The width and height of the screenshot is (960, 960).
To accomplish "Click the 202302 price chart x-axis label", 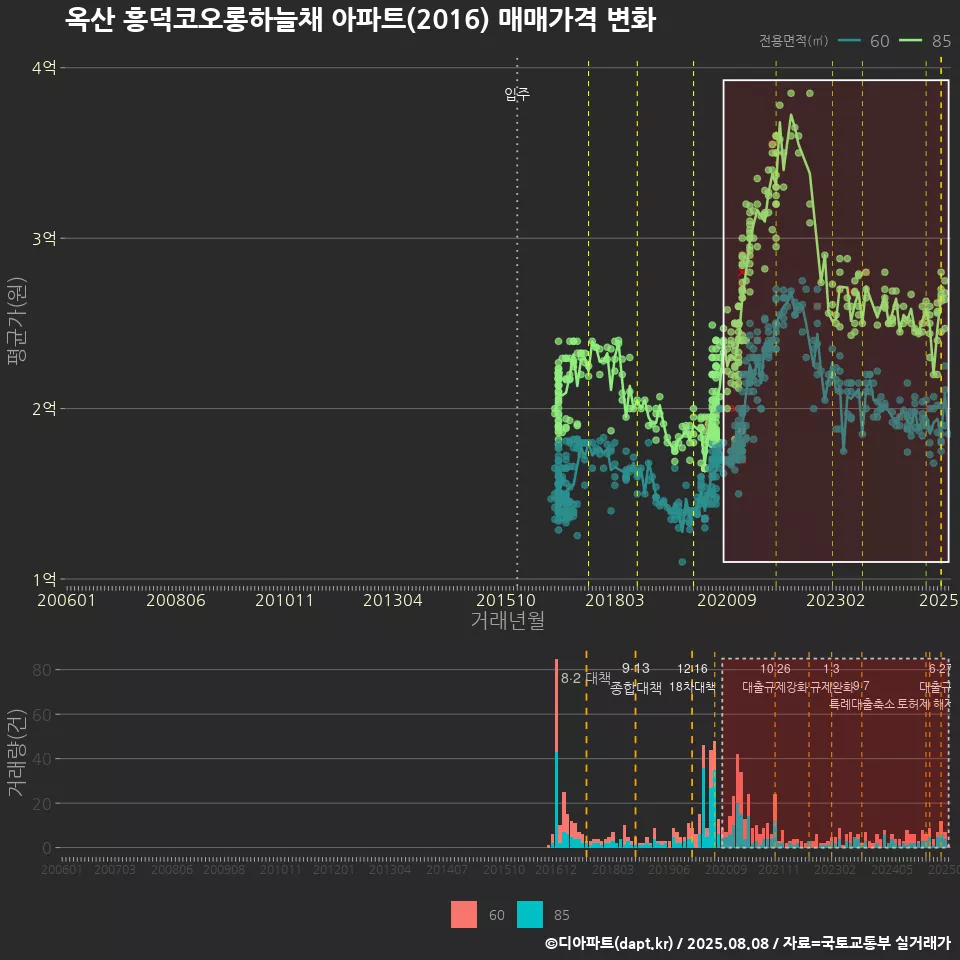I will coord(836,600).
